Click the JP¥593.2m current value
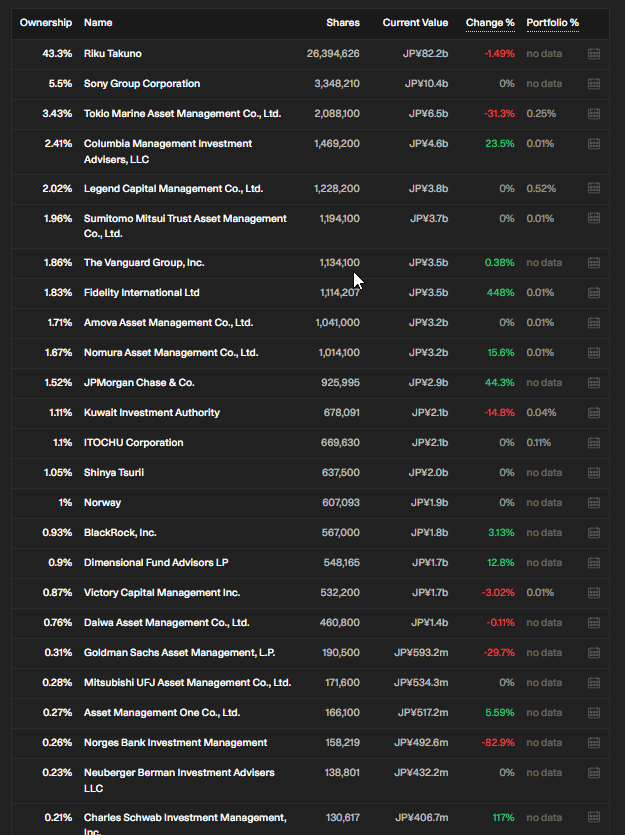625x835 pixels. [421, 652]
